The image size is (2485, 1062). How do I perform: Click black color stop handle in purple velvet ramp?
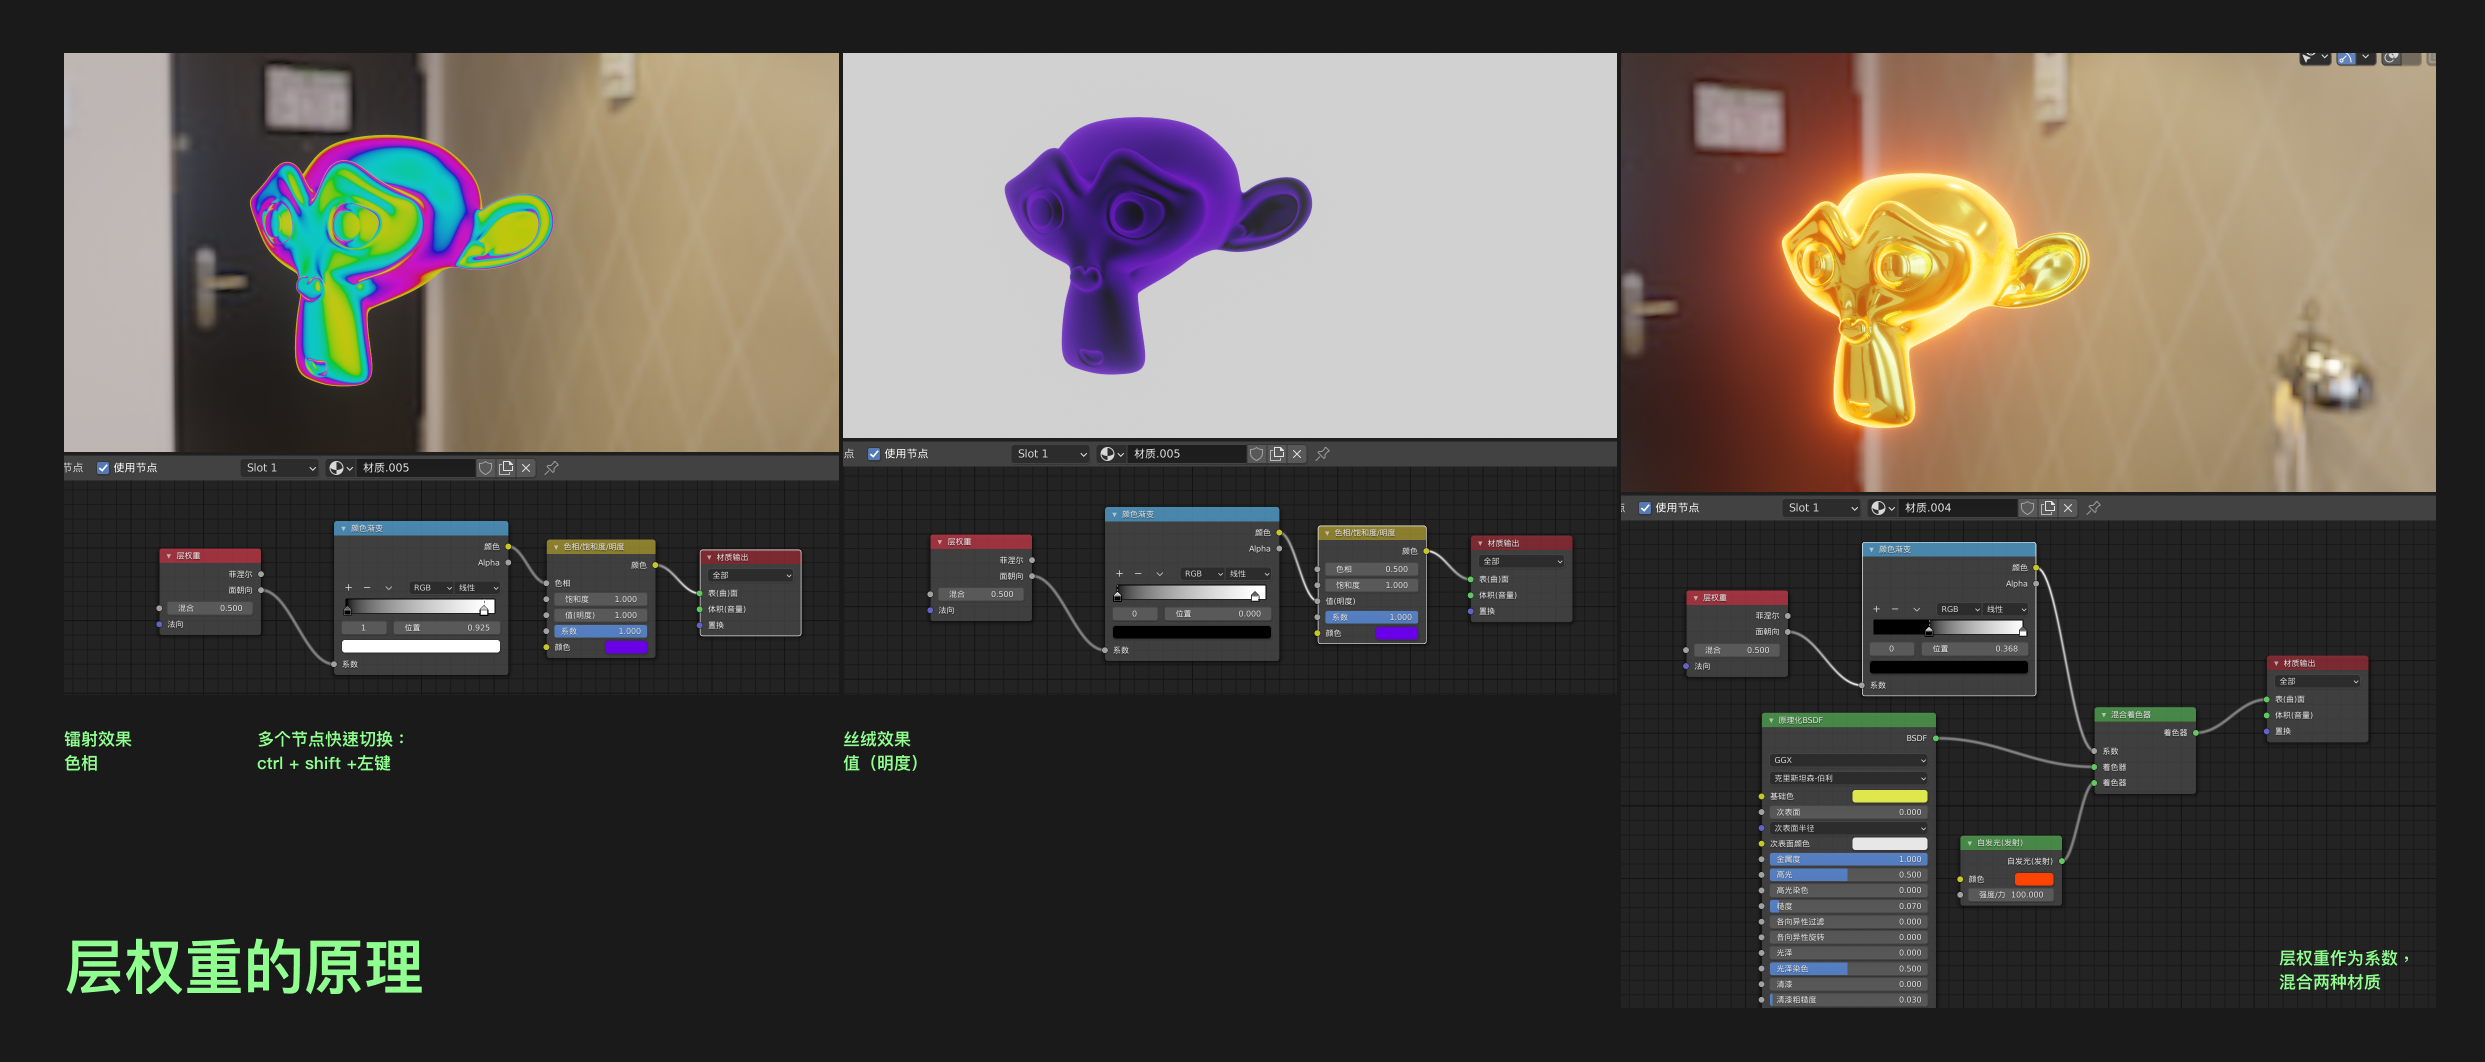[1118, 595]
